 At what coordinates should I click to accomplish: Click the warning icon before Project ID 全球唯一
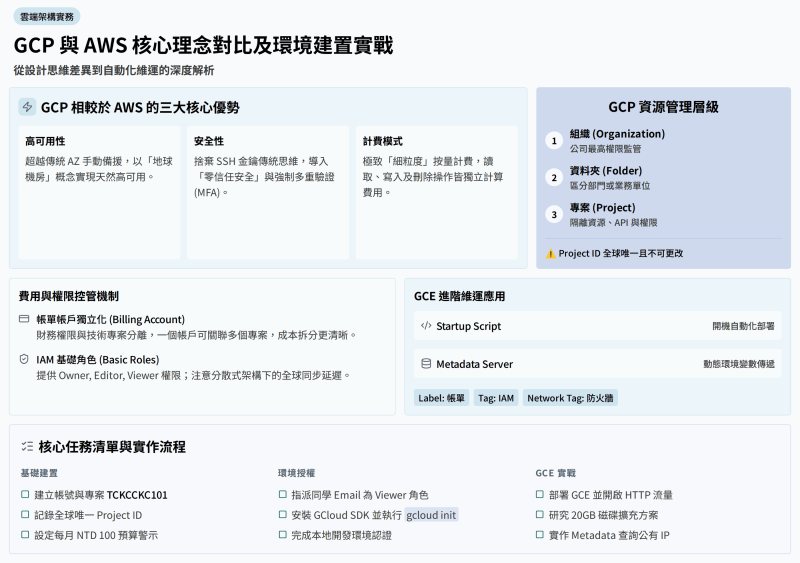pos(551,254)
